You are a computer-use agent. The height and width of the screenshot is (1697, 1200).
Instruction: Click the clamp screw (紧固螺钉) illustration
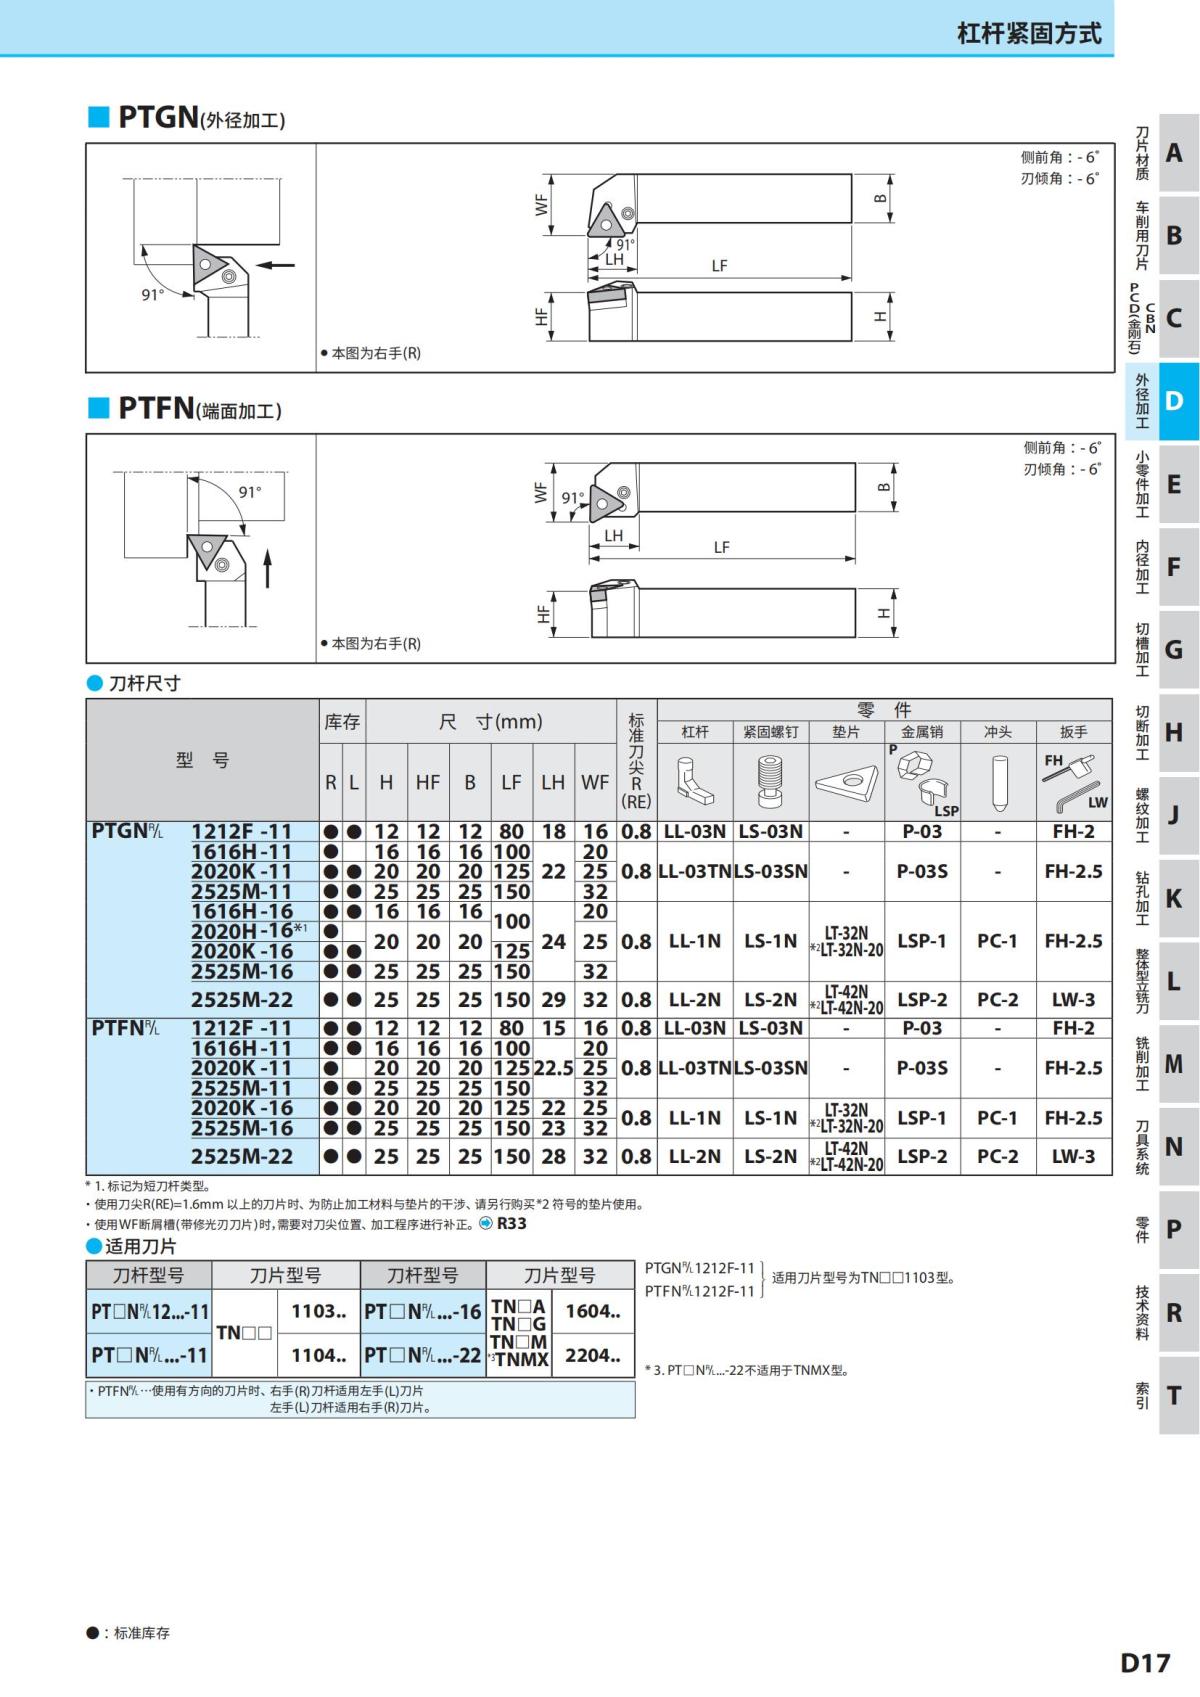[770, 781]
